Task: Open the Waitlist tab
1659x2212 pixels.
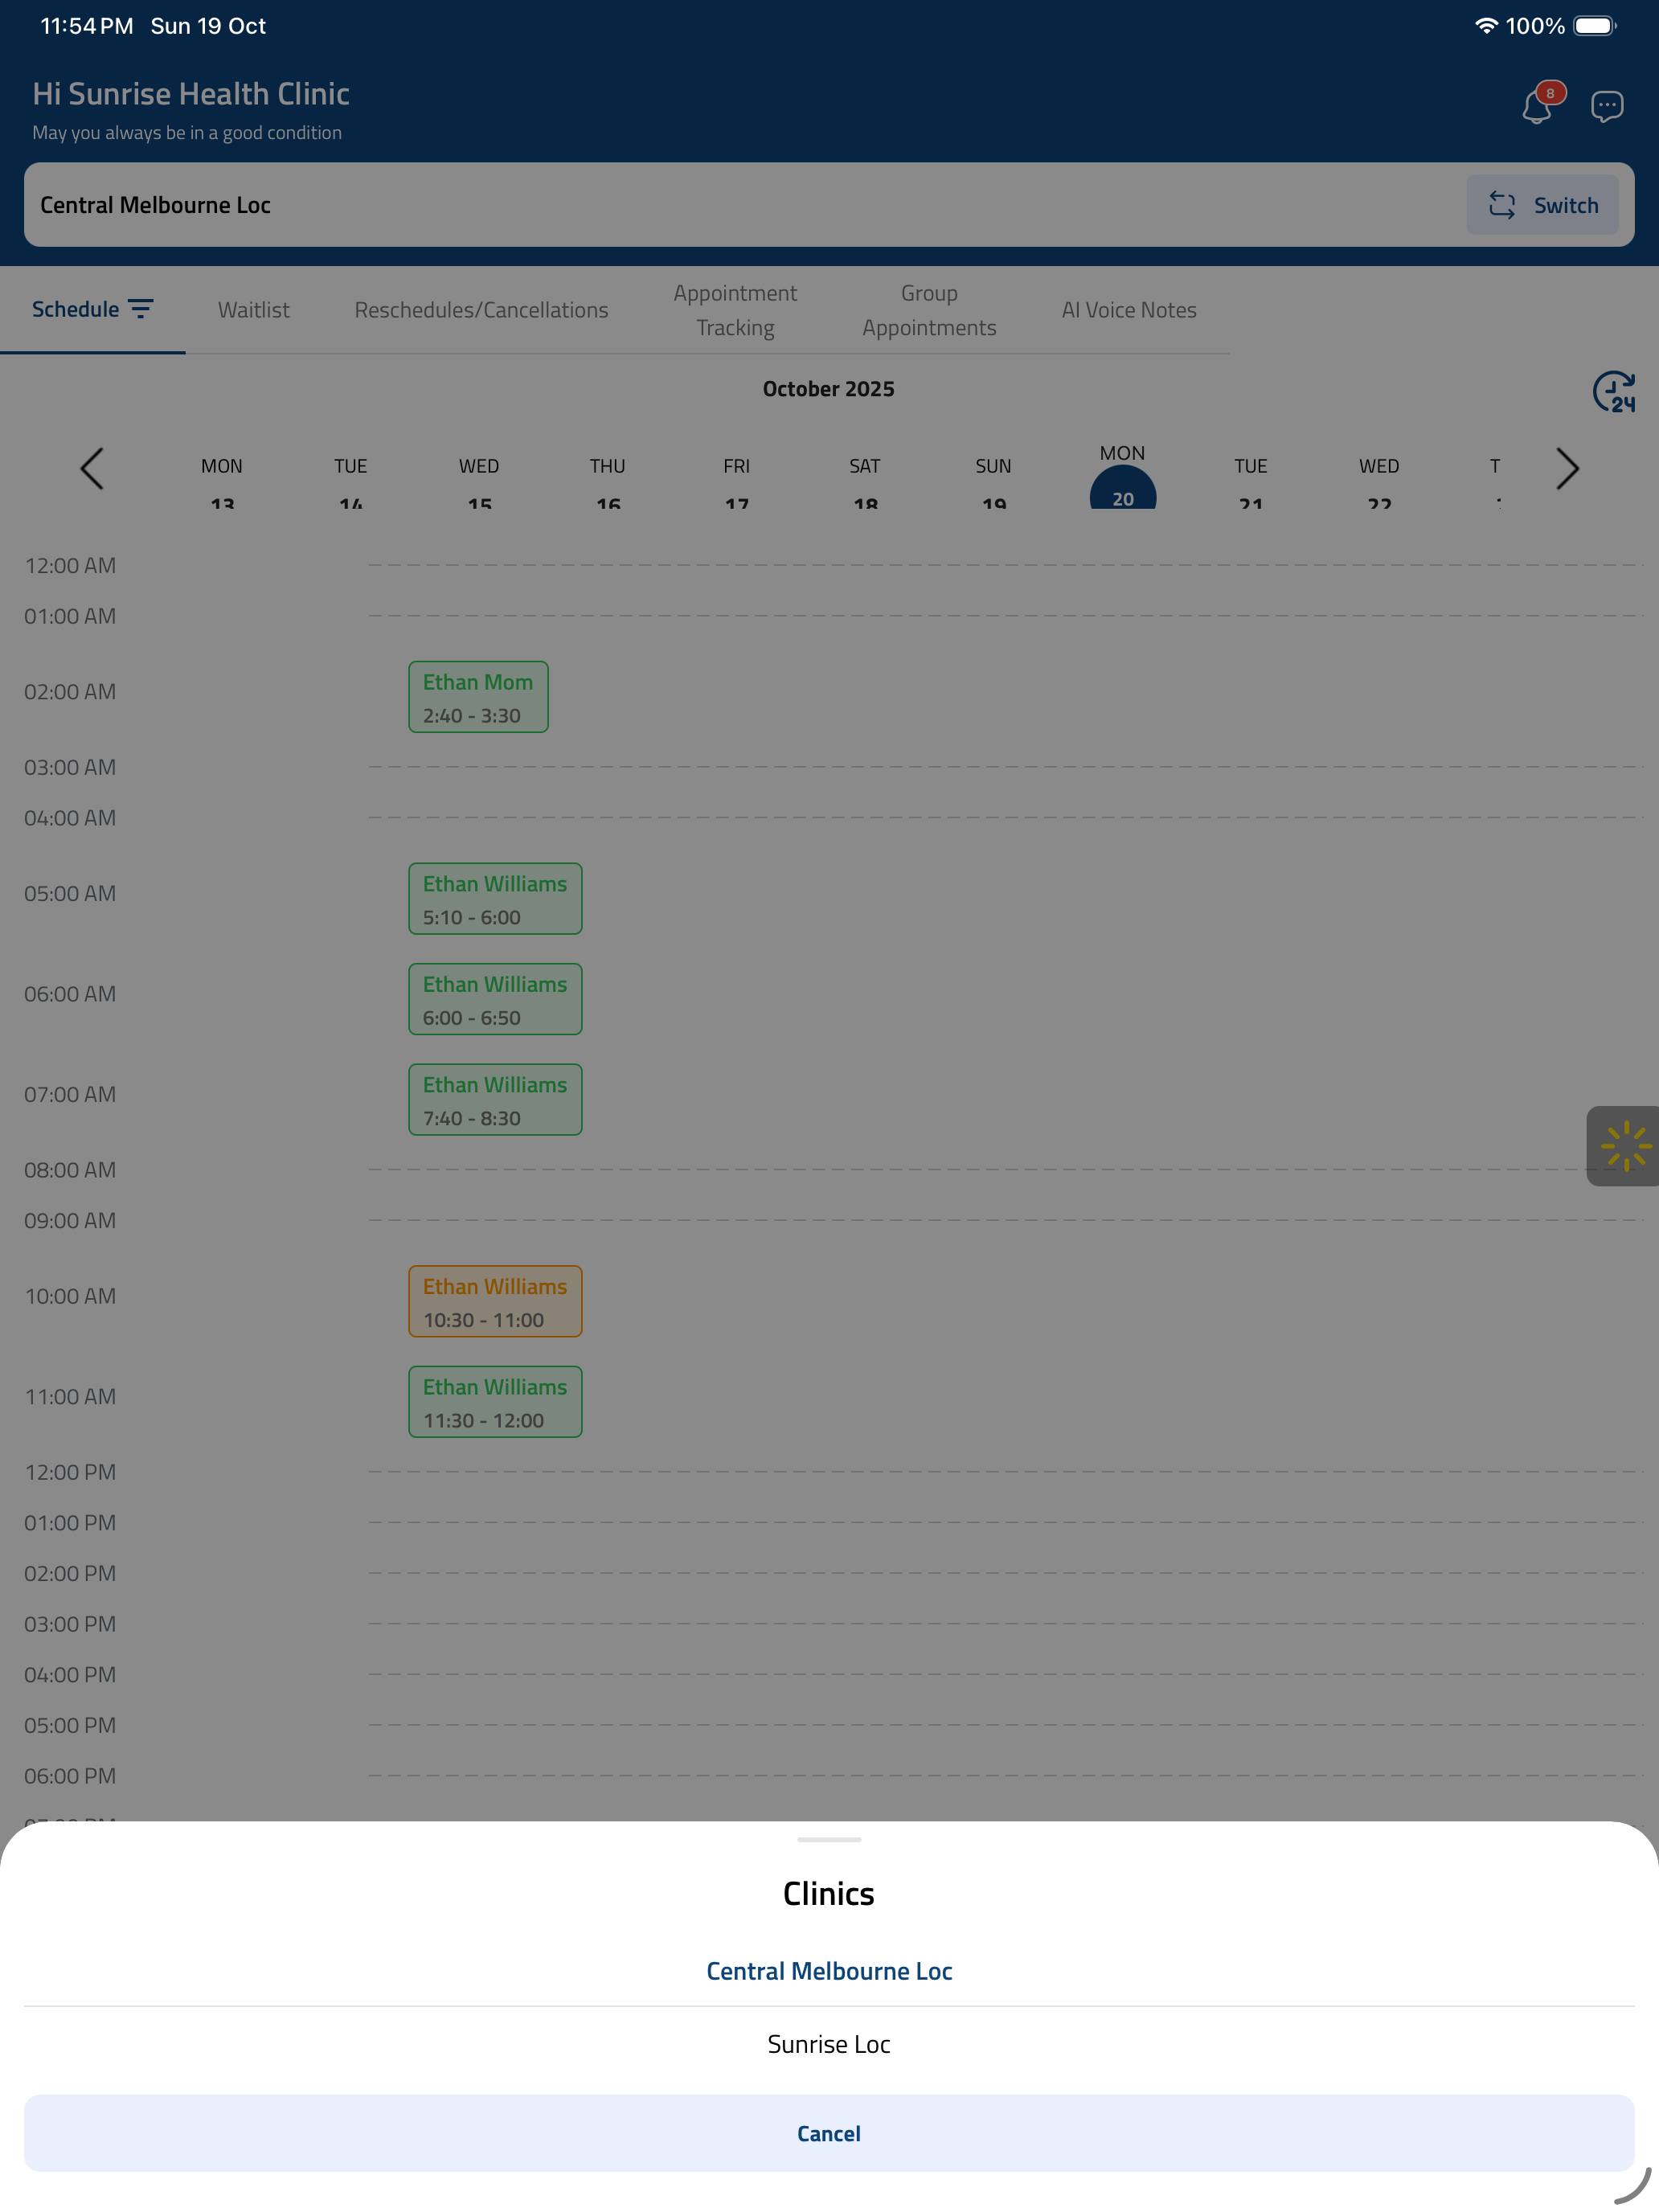Action: [x=254, y=310]
